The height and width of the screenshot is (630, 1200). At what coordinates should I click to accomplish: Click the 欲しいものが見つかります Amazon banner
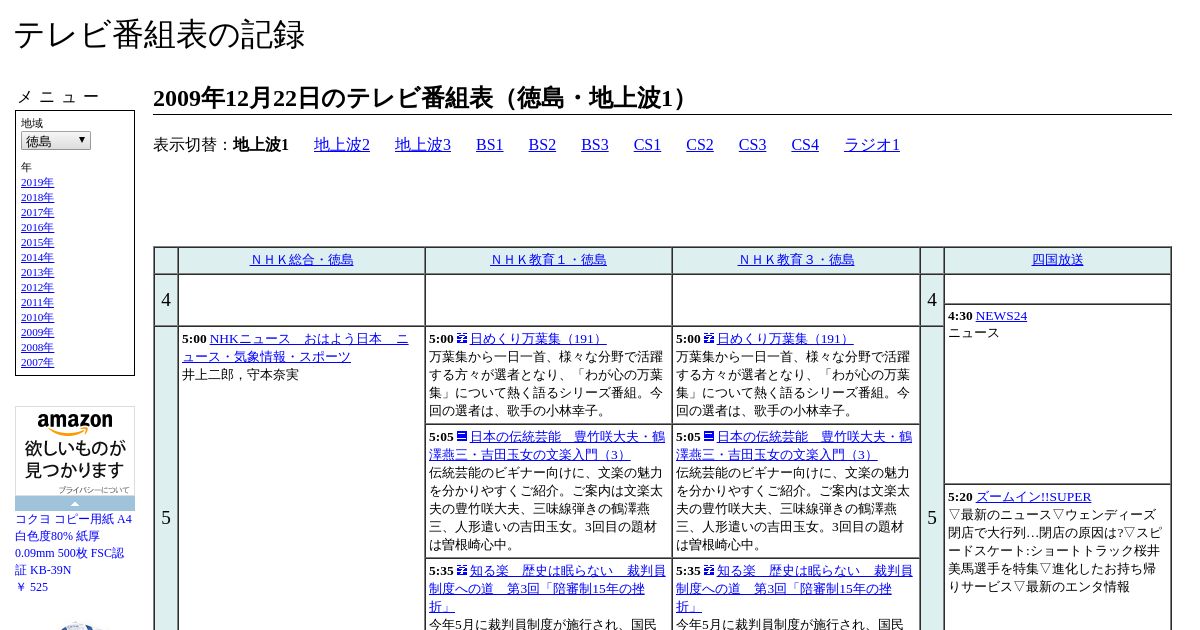click(75, 459)
